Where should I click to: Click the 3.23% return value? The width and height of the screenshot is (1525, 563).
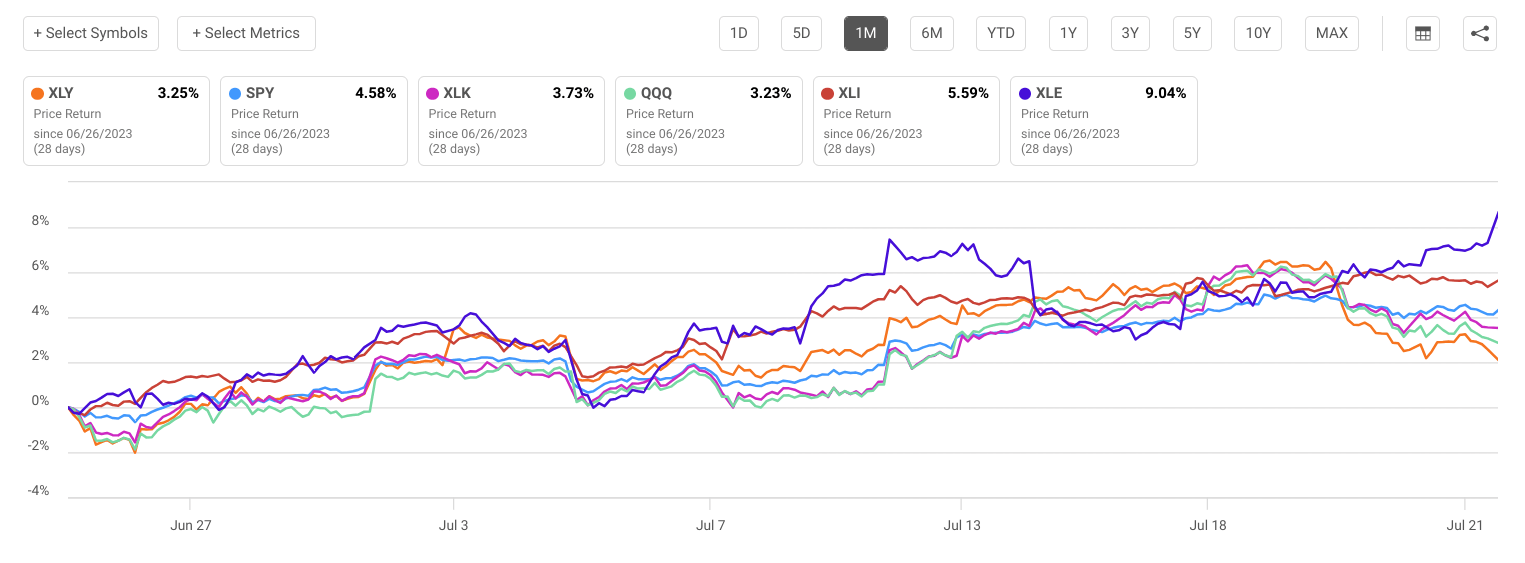(771, 93)
